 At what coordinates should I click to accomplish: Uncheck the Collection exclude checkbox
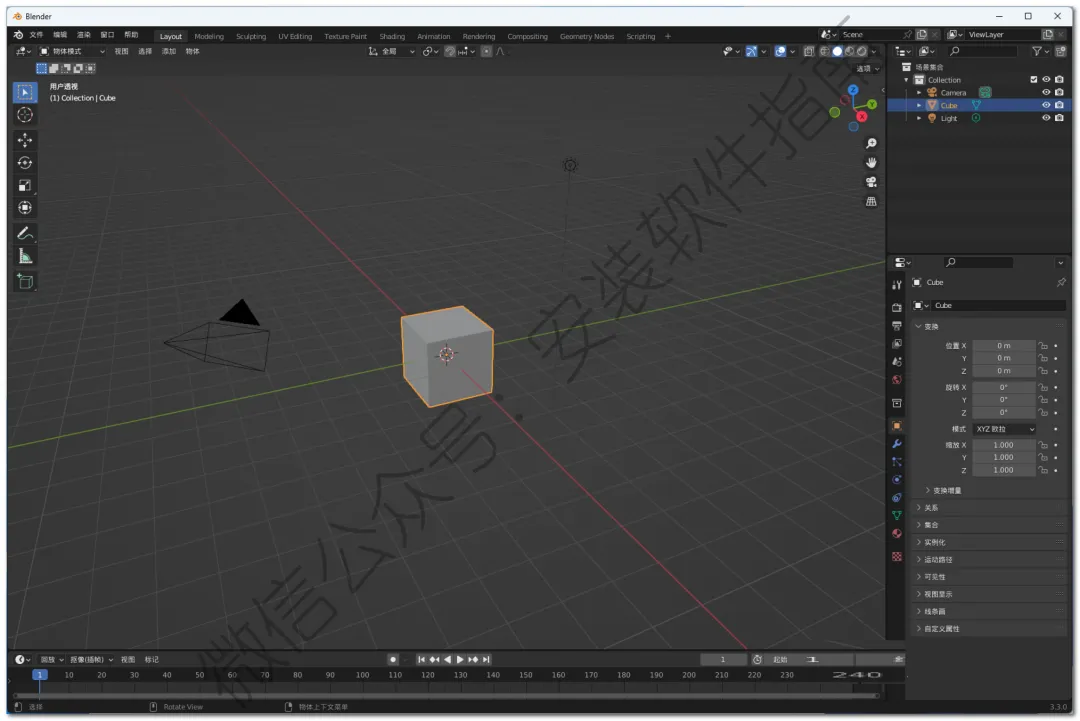pos(1033,80)
